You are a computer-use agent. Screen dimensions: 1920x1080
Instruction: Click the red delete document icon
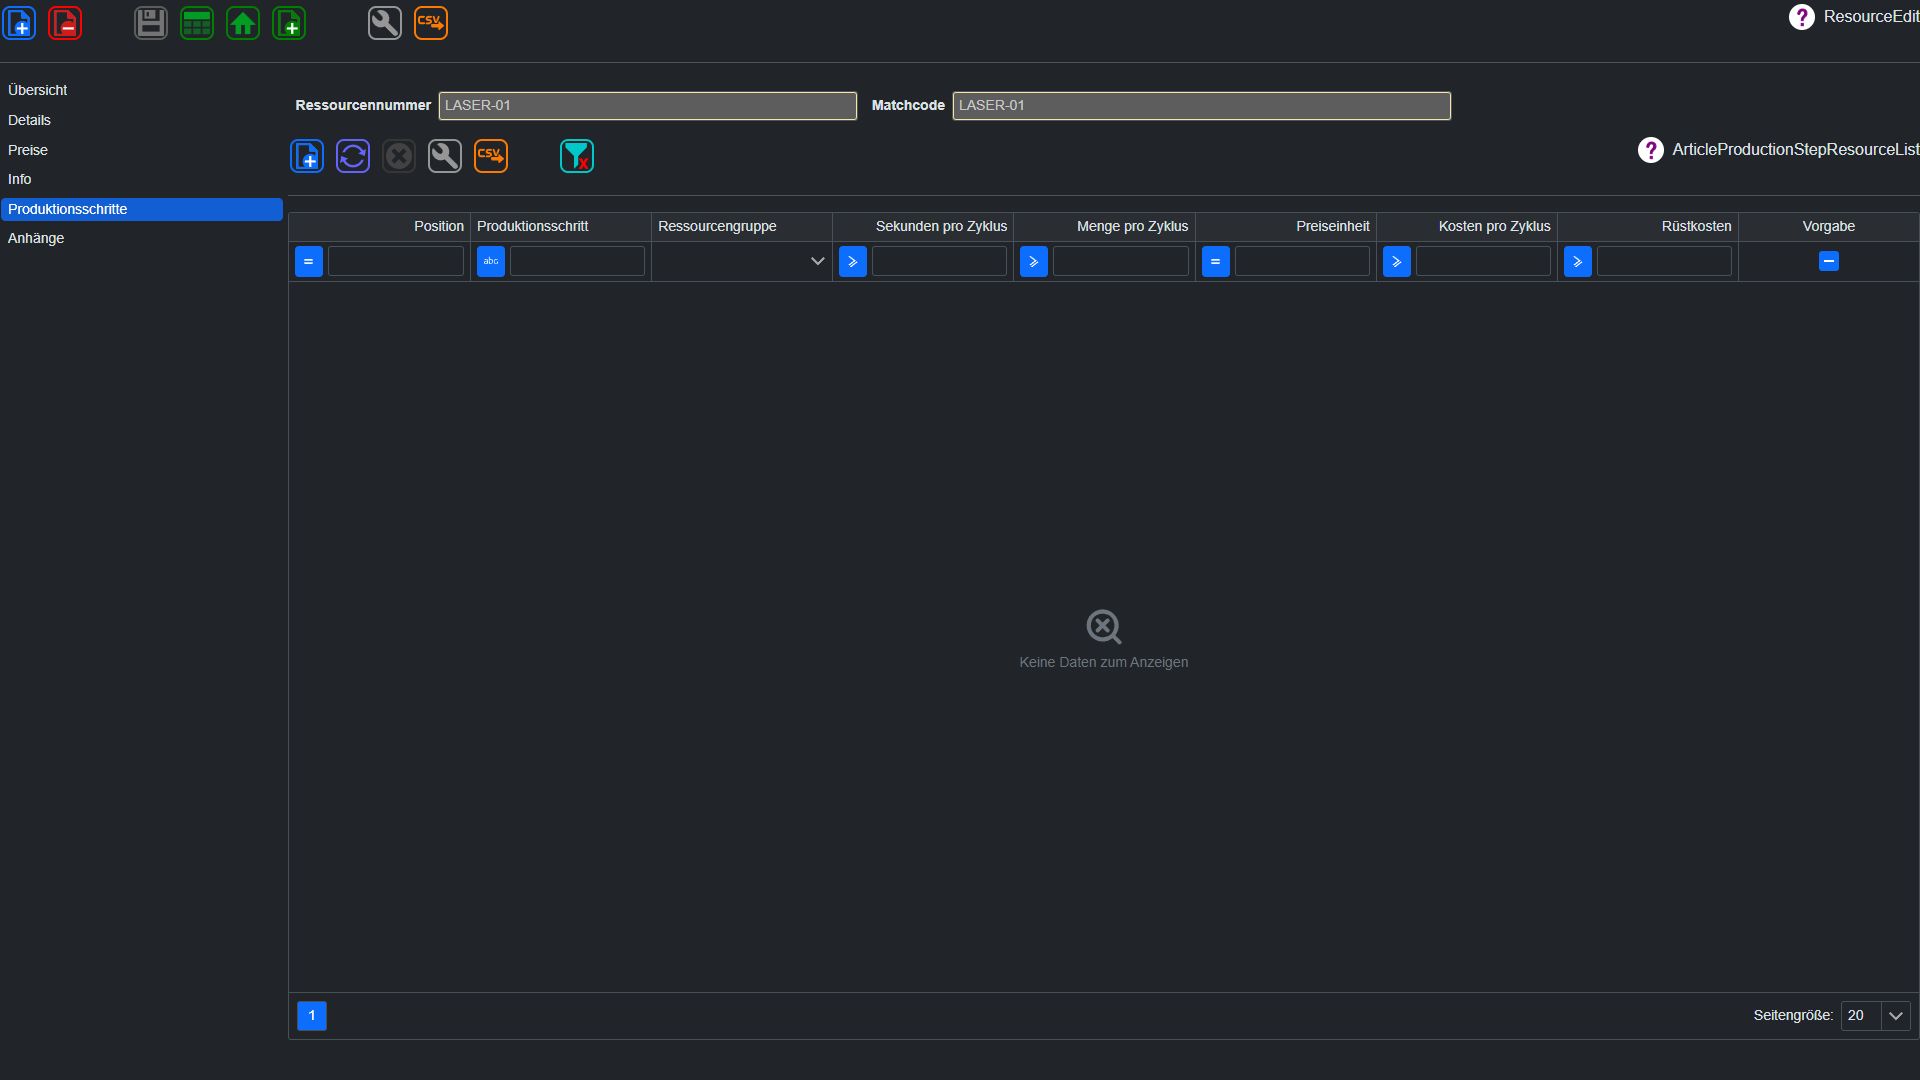(x=65, y=23)
